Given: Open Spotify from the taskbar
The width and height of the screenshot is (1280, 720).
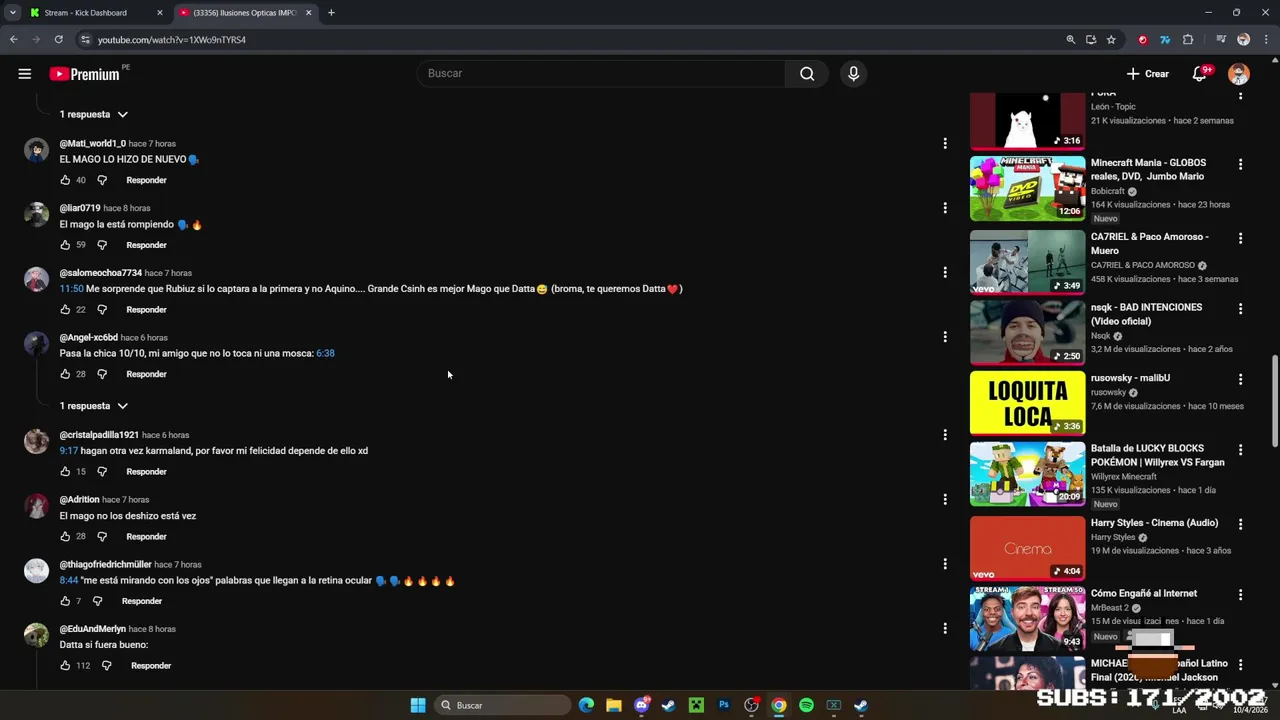Looking at the screenshot, I should point(806,705).
